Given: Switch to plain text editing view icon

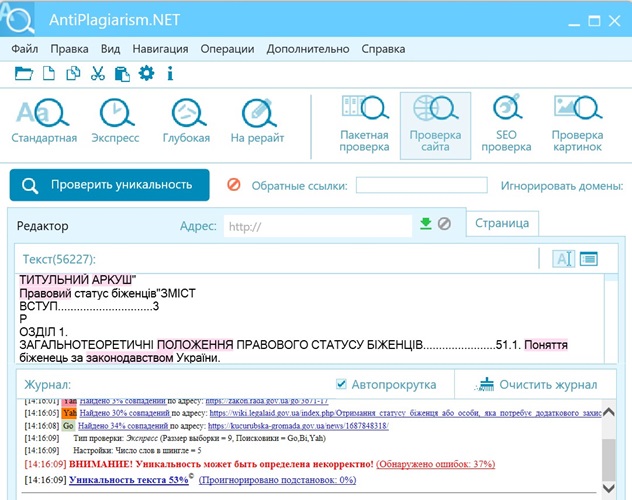Looking at the screenshot, I should pos(563,258).
